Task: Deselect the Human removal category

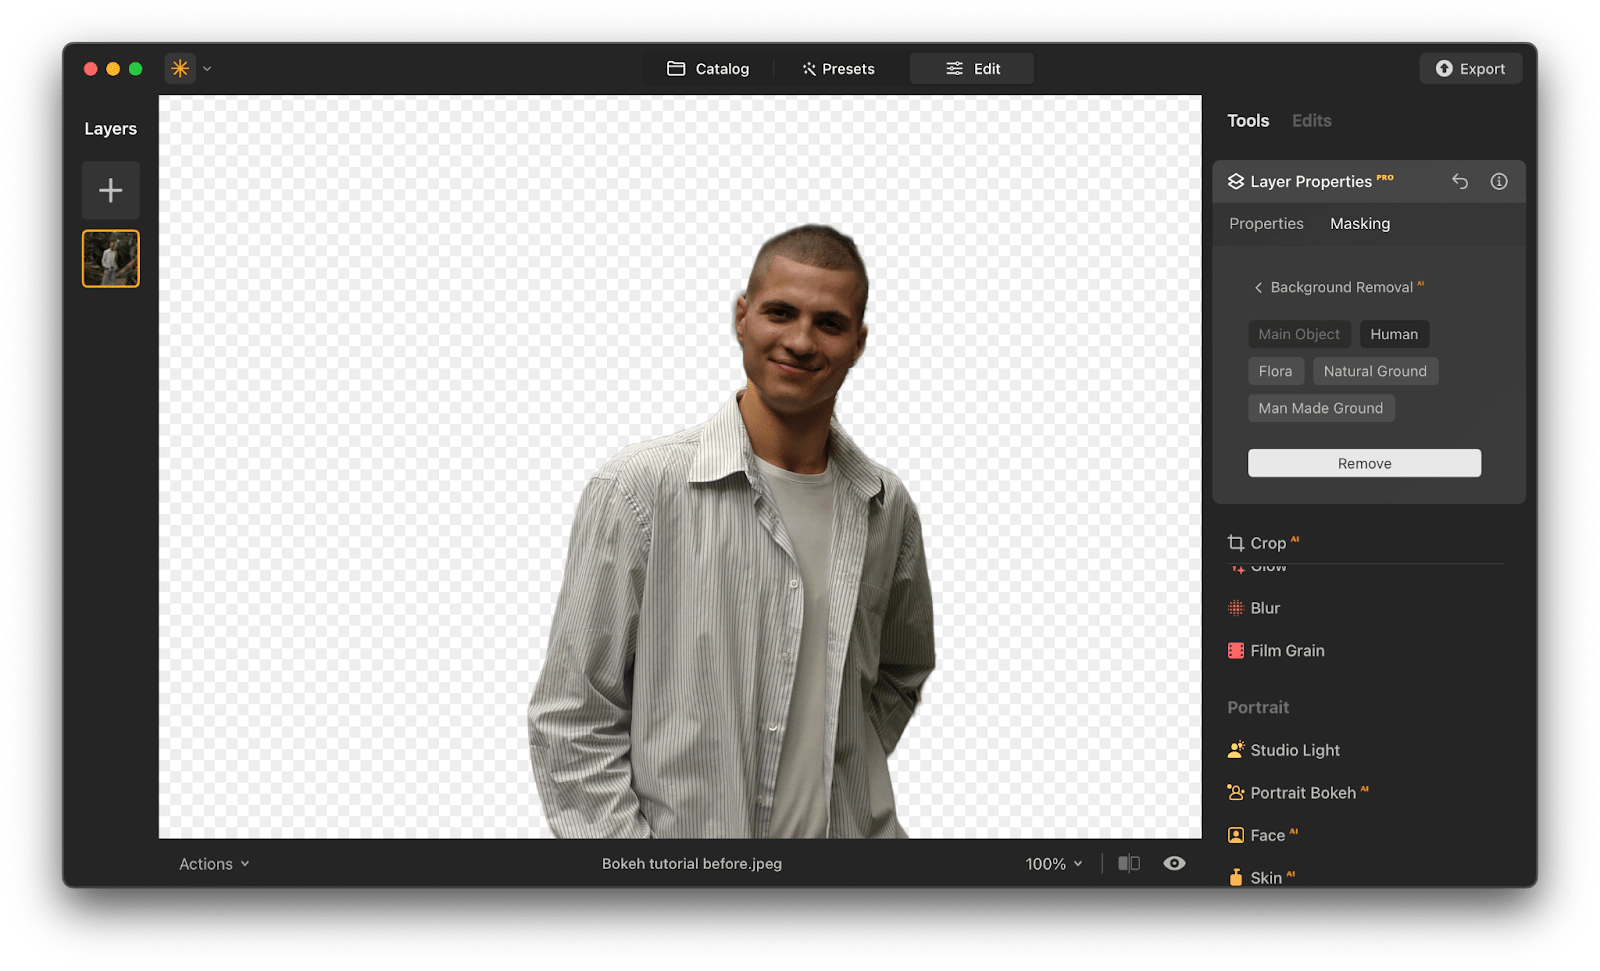Action: click(1394, 333)
